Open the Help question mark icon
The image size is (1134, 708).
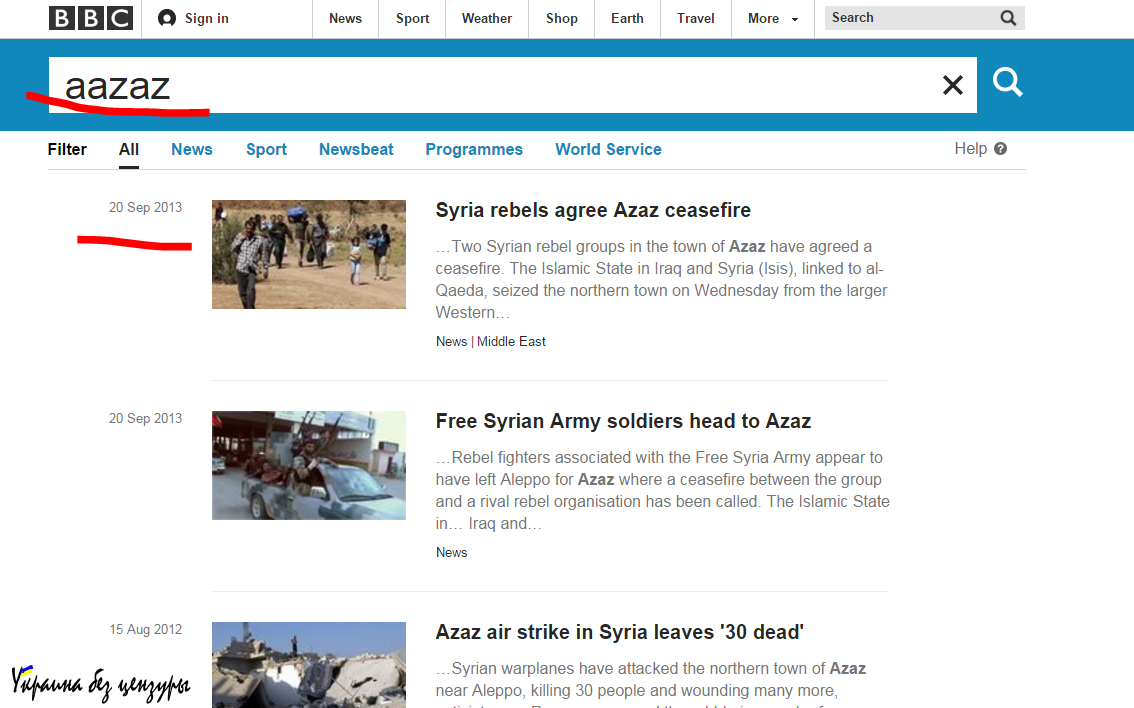pos(1000,149)
